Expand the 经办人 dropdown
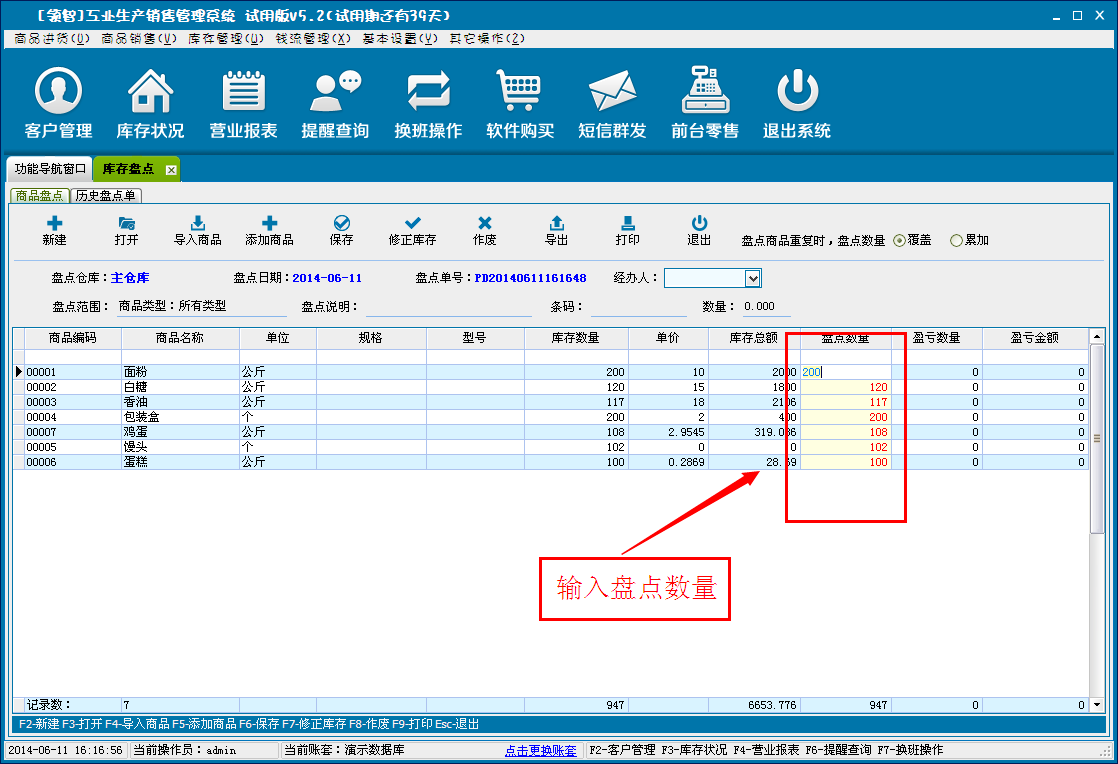The image size is (1118, 764). pos(753,278)
